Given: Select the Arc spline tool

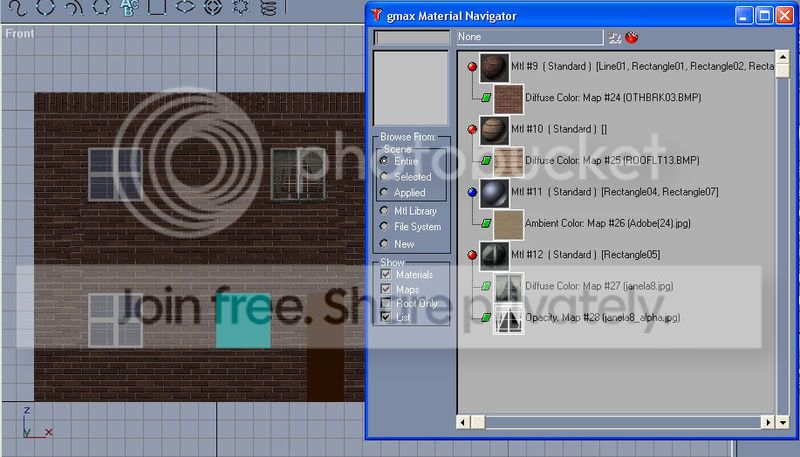Looking at the screenshot, I should point(73,7).
